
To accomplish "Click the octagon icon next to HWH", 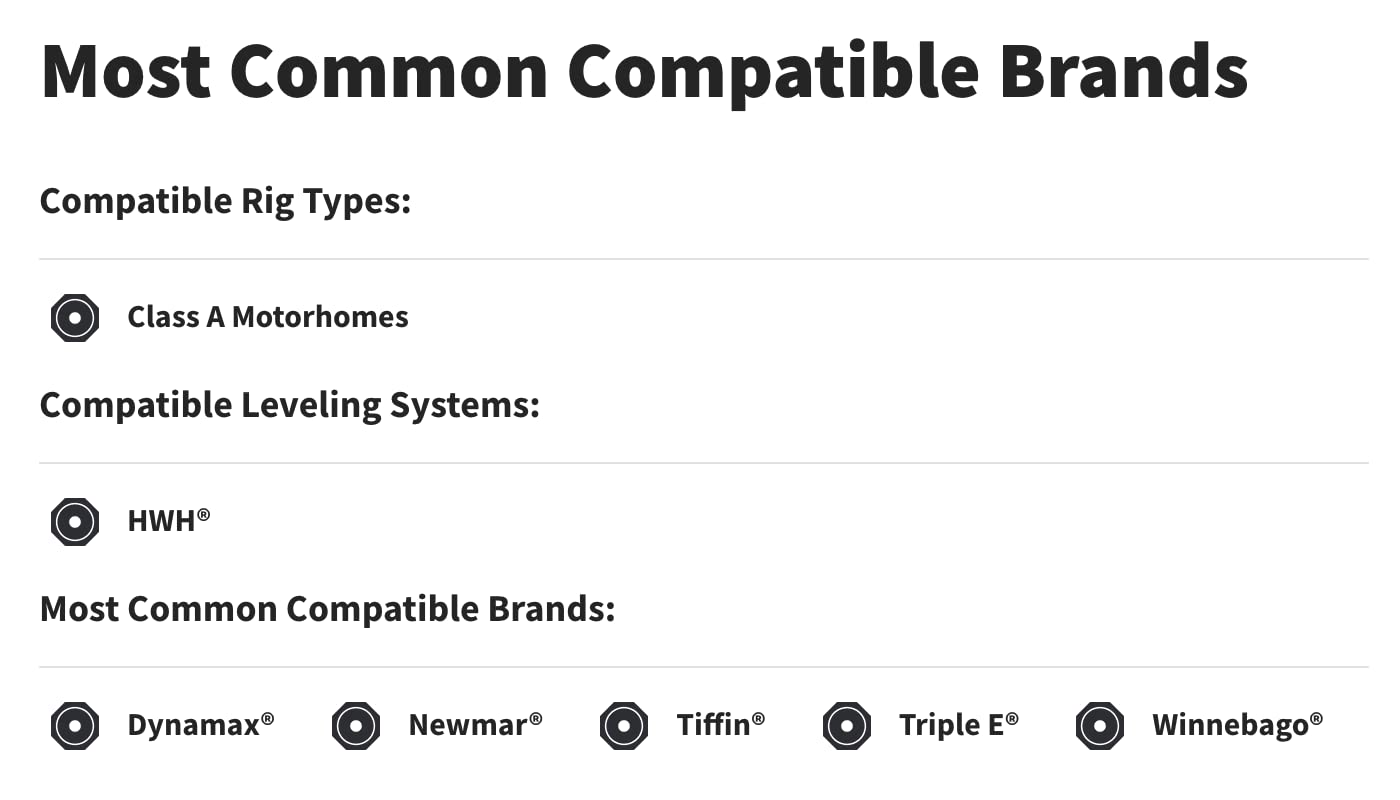I will (x=75, y=522).
